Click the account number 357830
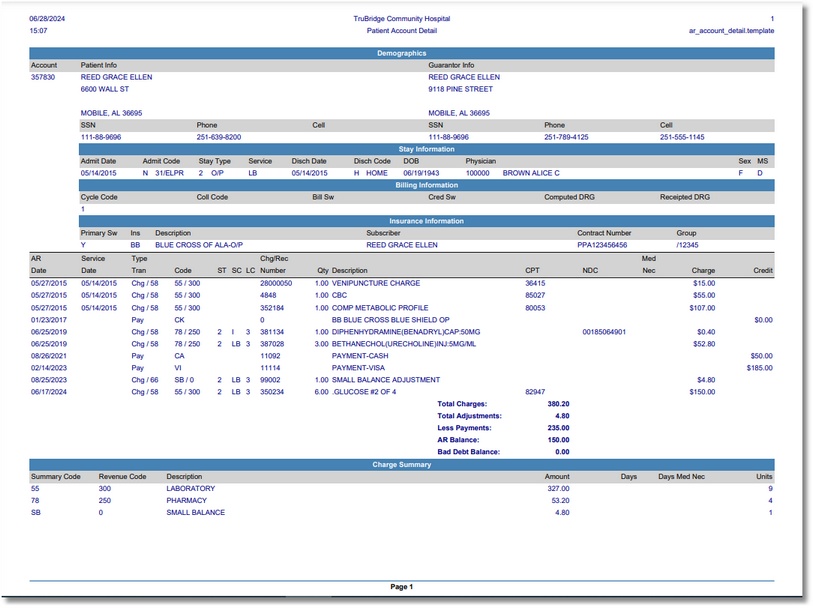 pos(43,77)
